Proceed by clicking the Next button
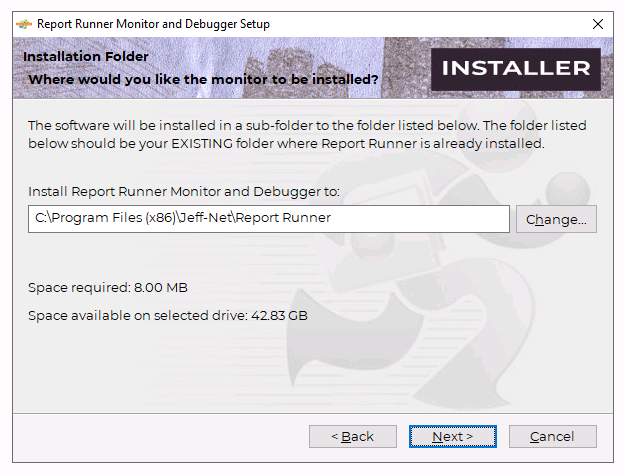The width and height of the screenshot is (625, 475). click(x=452, y=436)
